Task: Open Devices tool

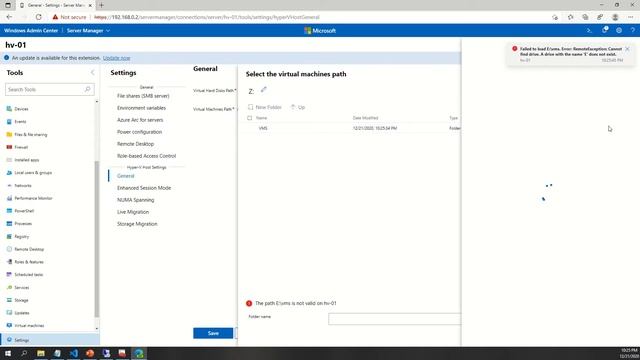Action: pos(21,109)
